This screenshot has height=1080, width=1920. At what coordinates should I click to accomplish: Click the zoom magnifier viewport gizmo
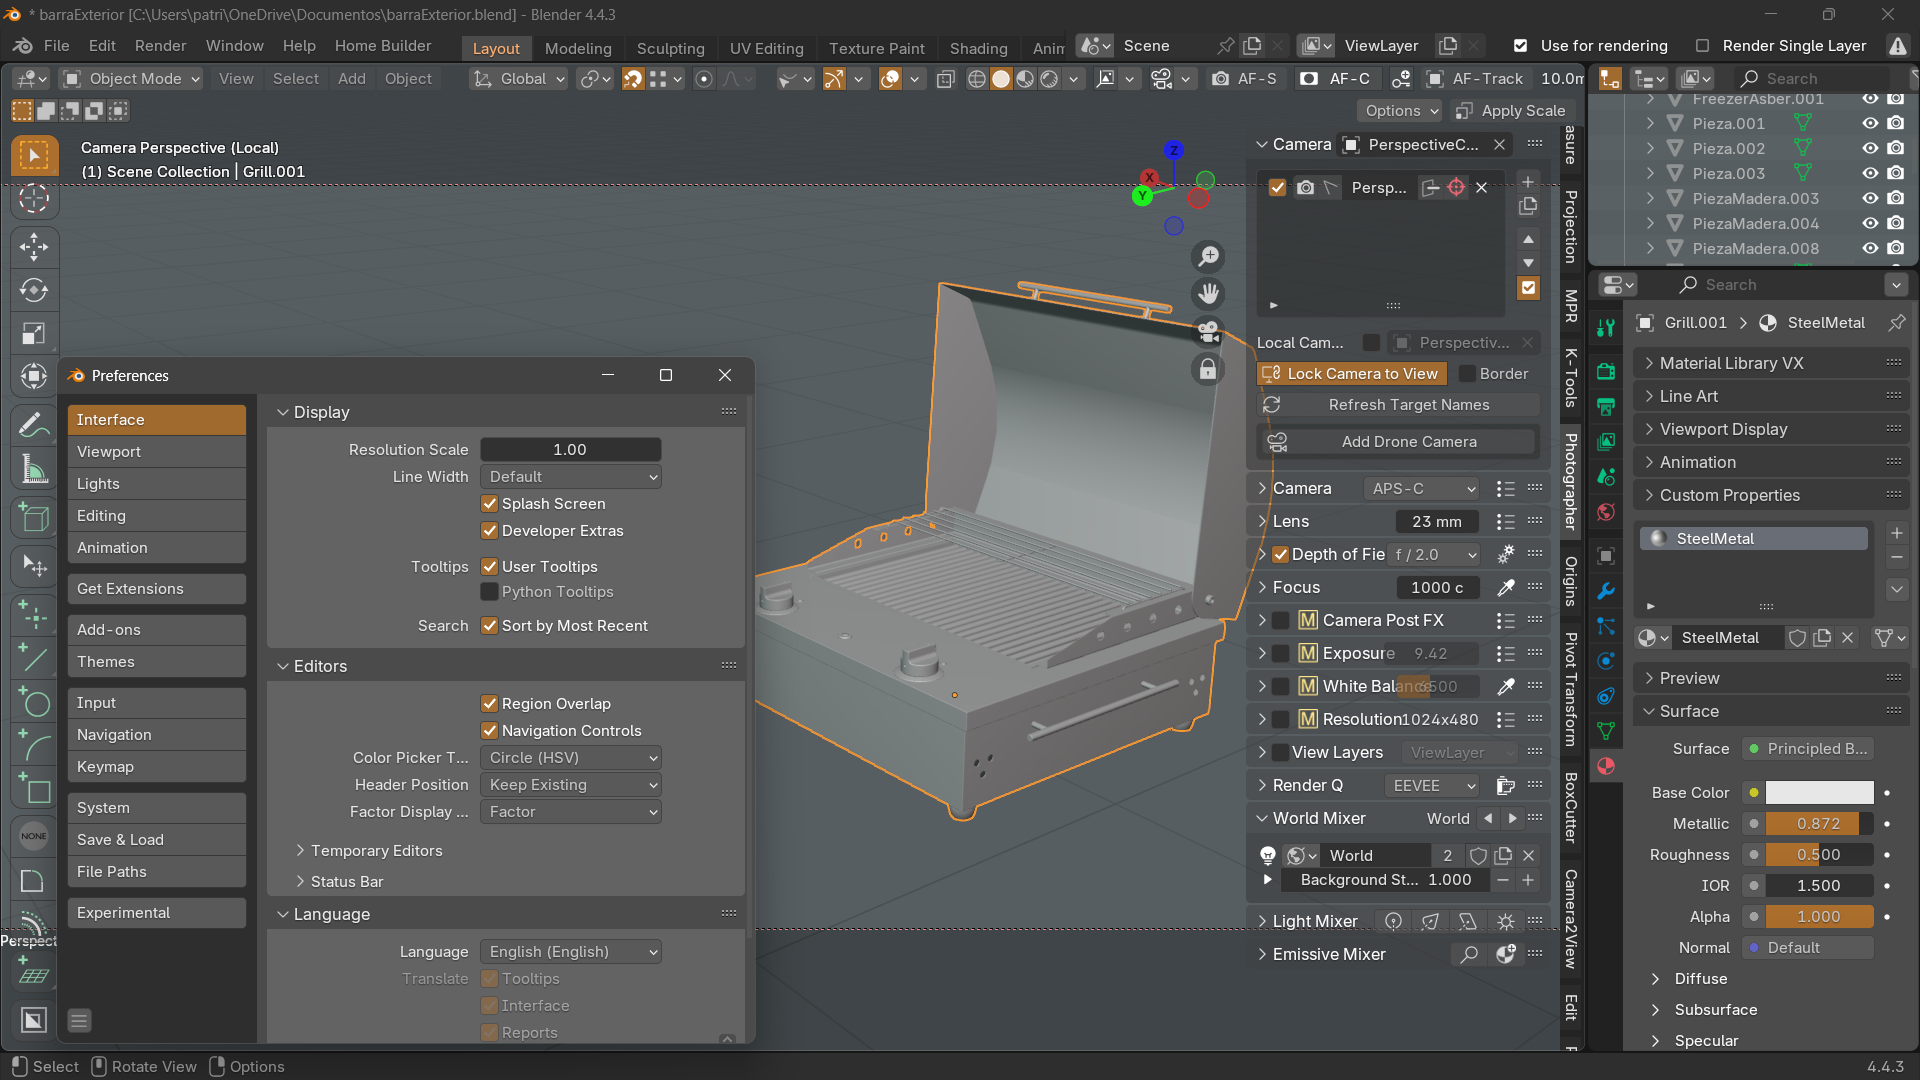click(x=1208, y=257)
